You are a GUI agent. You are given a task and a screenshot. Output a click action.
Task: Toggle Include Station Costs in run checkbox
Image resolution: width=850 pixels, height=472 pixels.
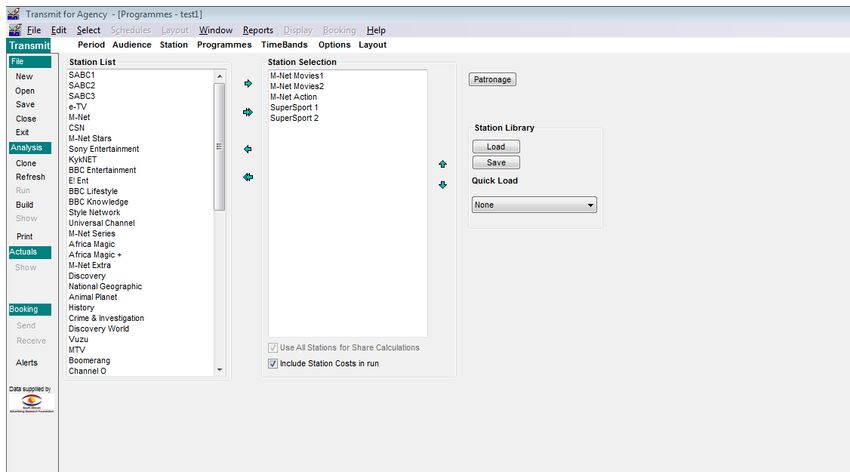pyautogui.click(x=273, y=364)
